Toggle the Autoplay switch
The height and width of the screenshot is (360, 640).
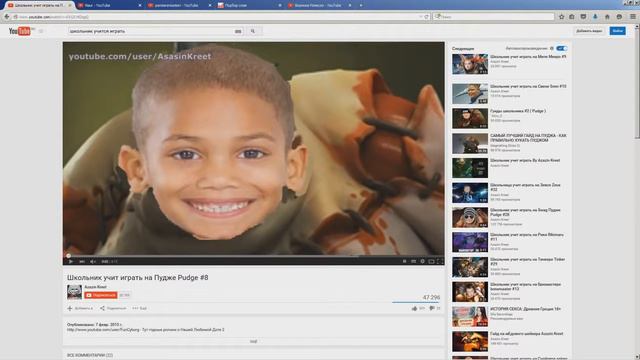(x=562, y=49)
